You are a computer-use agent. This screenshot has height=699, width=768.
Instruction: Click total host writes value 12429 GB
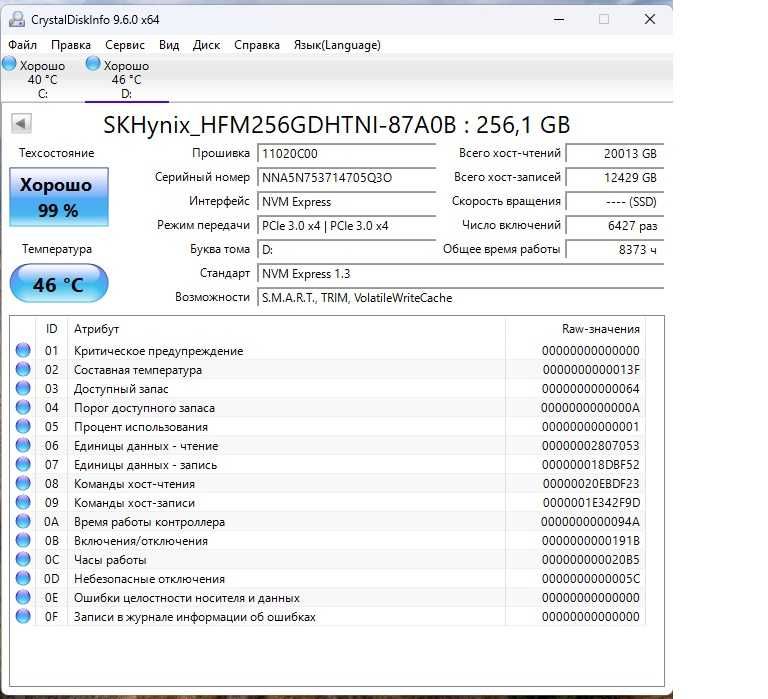click(x=615, y=177)
